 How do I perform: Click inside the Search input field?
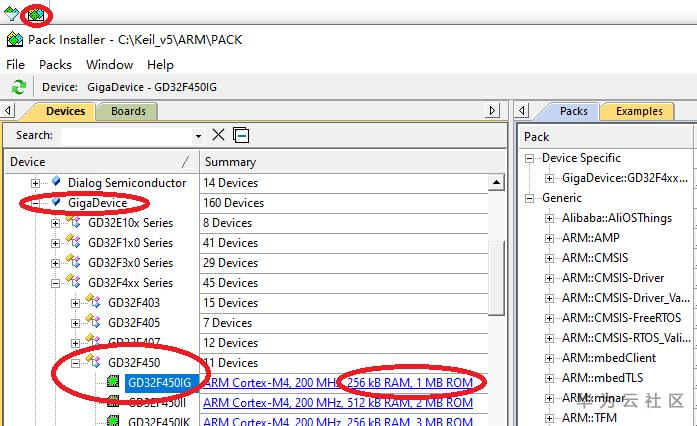tap(127, 135)
